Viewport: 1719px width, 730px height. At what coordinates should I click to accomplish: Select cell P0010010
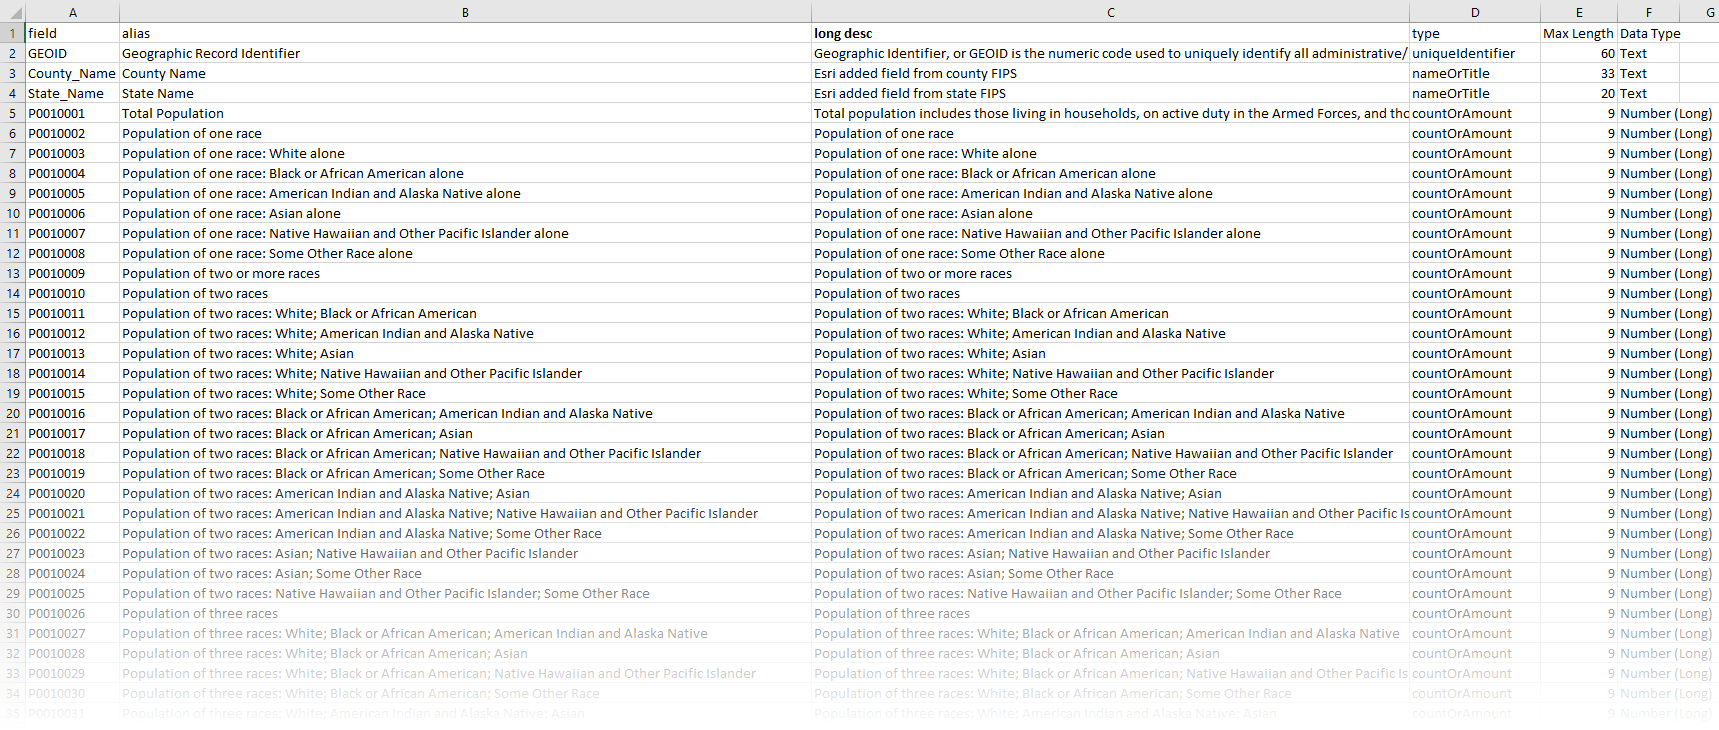[x=72, y=293]
